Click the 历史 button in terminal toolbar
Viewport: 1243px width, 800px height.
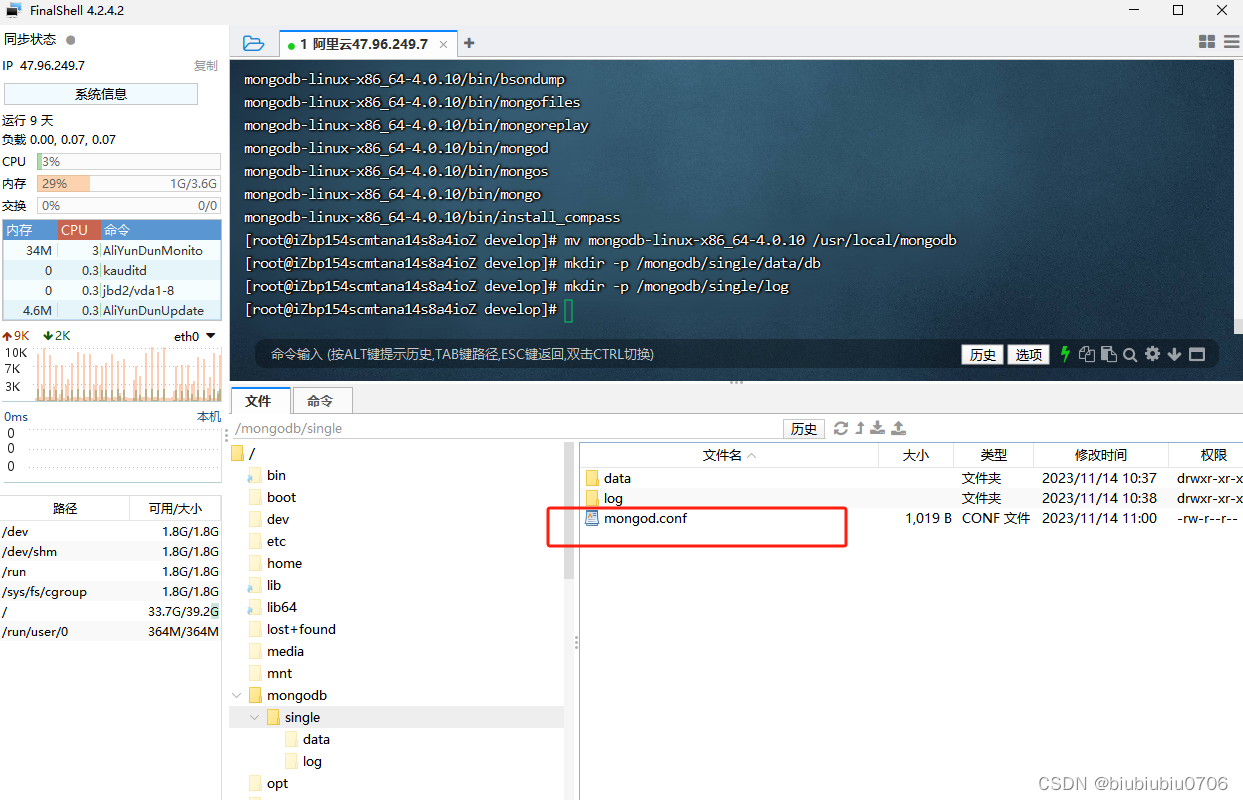[981, 353]
